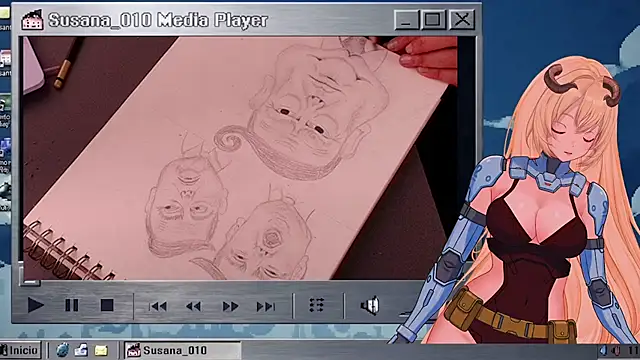Open the playlist options icon
The width and height of the screenshot is (640, 360).
(317, 305)
